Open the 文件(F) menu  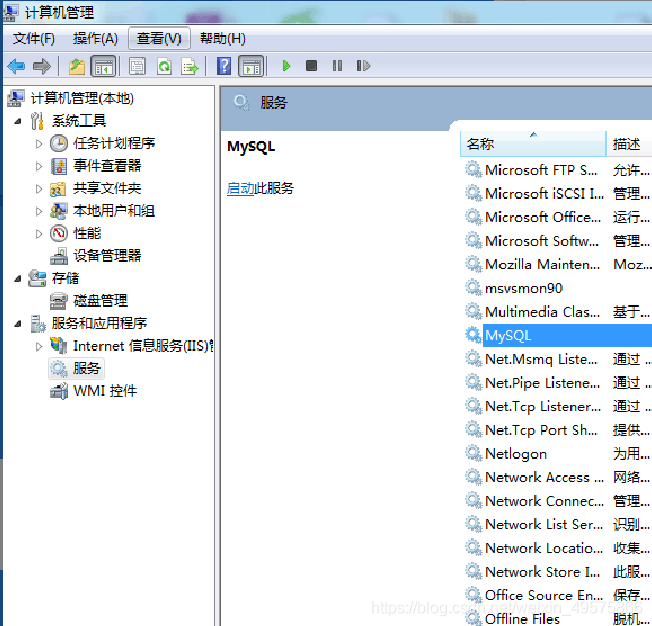(x=34, y=39)
